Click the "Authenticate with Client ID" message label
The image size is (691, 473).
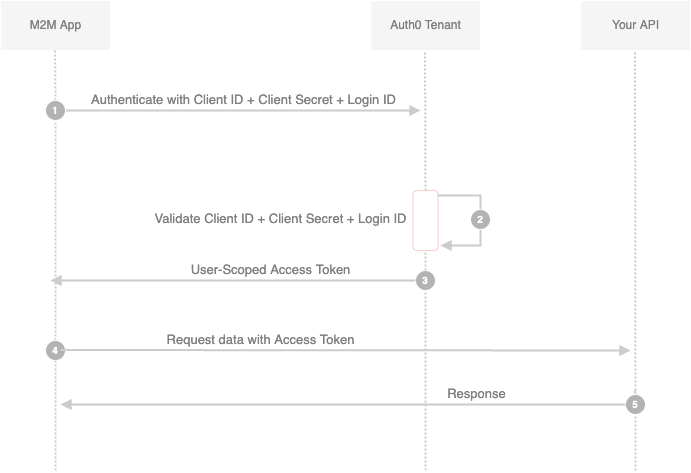pyautogui.click(x=243, y=100)
